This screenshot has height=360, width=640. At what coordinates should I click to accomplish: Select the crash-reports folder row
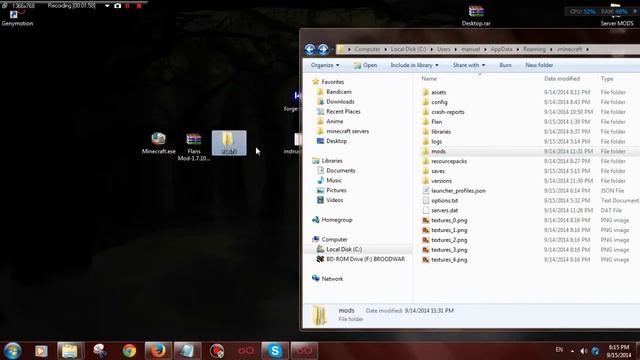tap(530, 112)
